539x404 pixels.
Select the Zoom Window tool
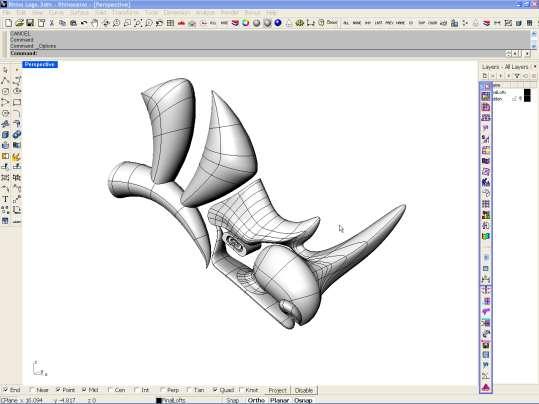click(127, 23)
